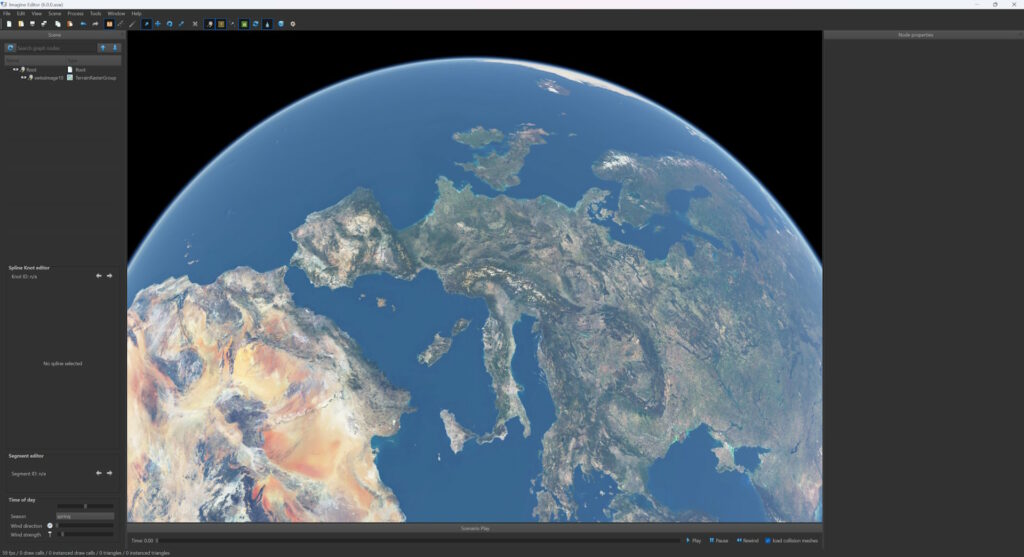Open the Window menu
1024x557 pixels.
click(116, 14)
